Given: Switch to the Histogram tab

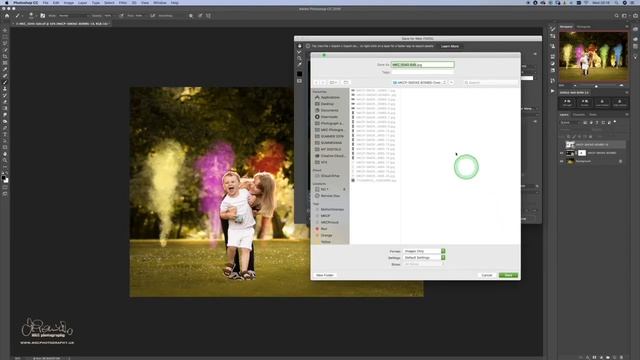Looking at the screenshot, I should (x=583, y=27).
